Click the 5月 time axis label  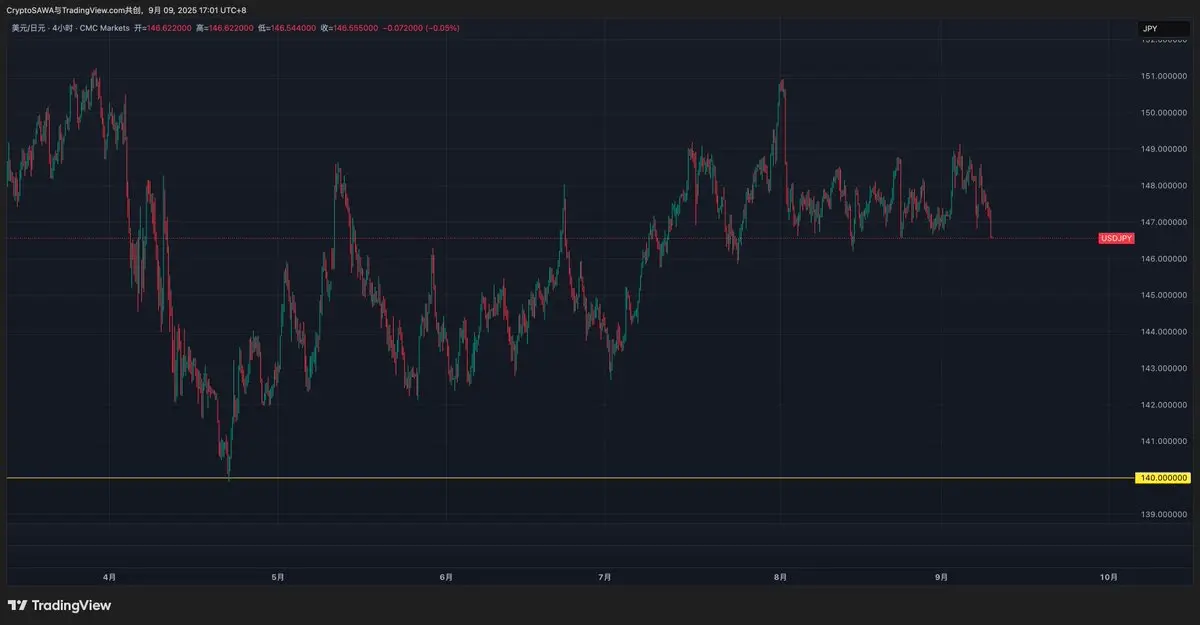[278, 577]
